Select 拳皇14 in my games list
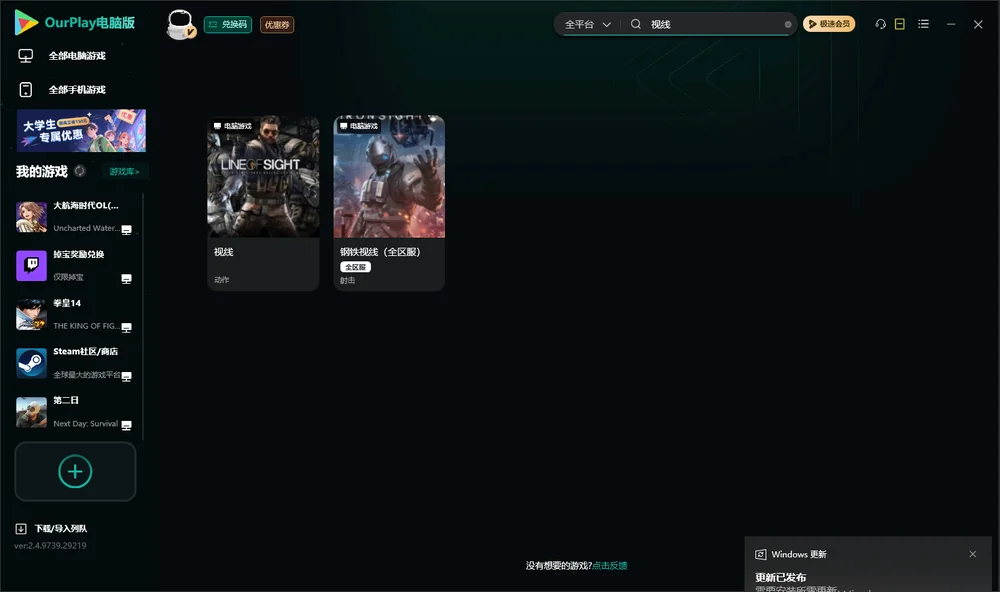 [74, 314]
